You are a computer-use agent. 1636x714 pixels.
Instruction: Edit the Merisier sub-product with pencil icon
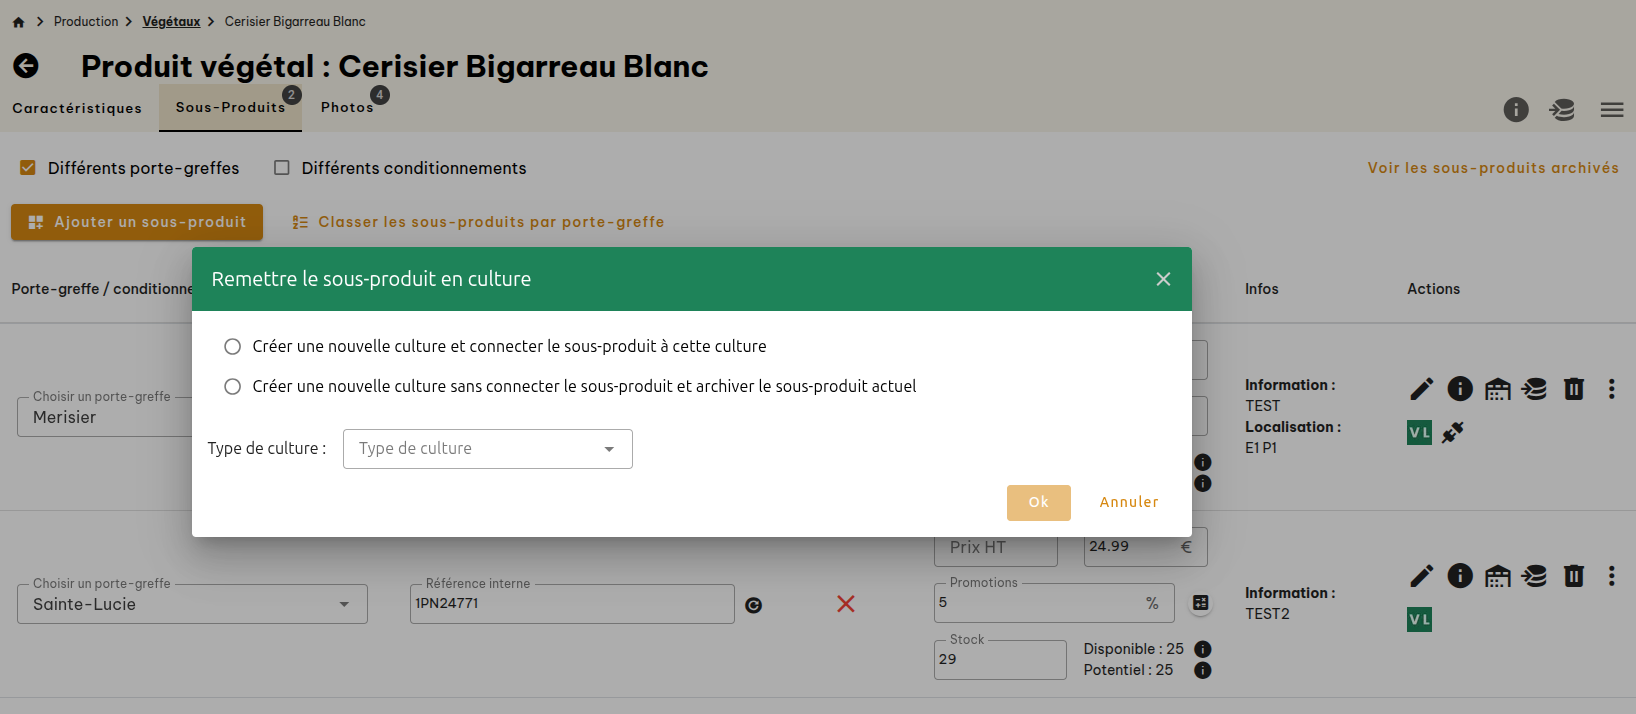click(x=1421, y=388)
